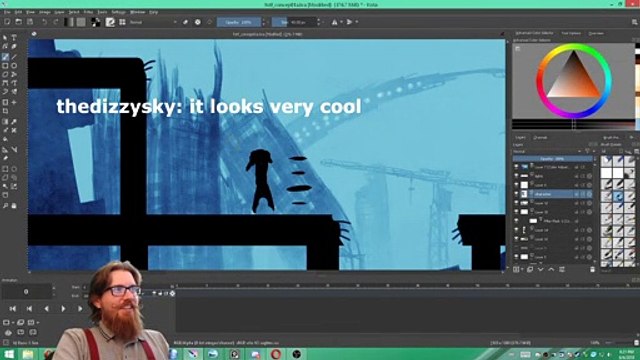This screenshot has height=360, width=640.
Task: Lock the highlighted character layer
Action: pos(577,194)
